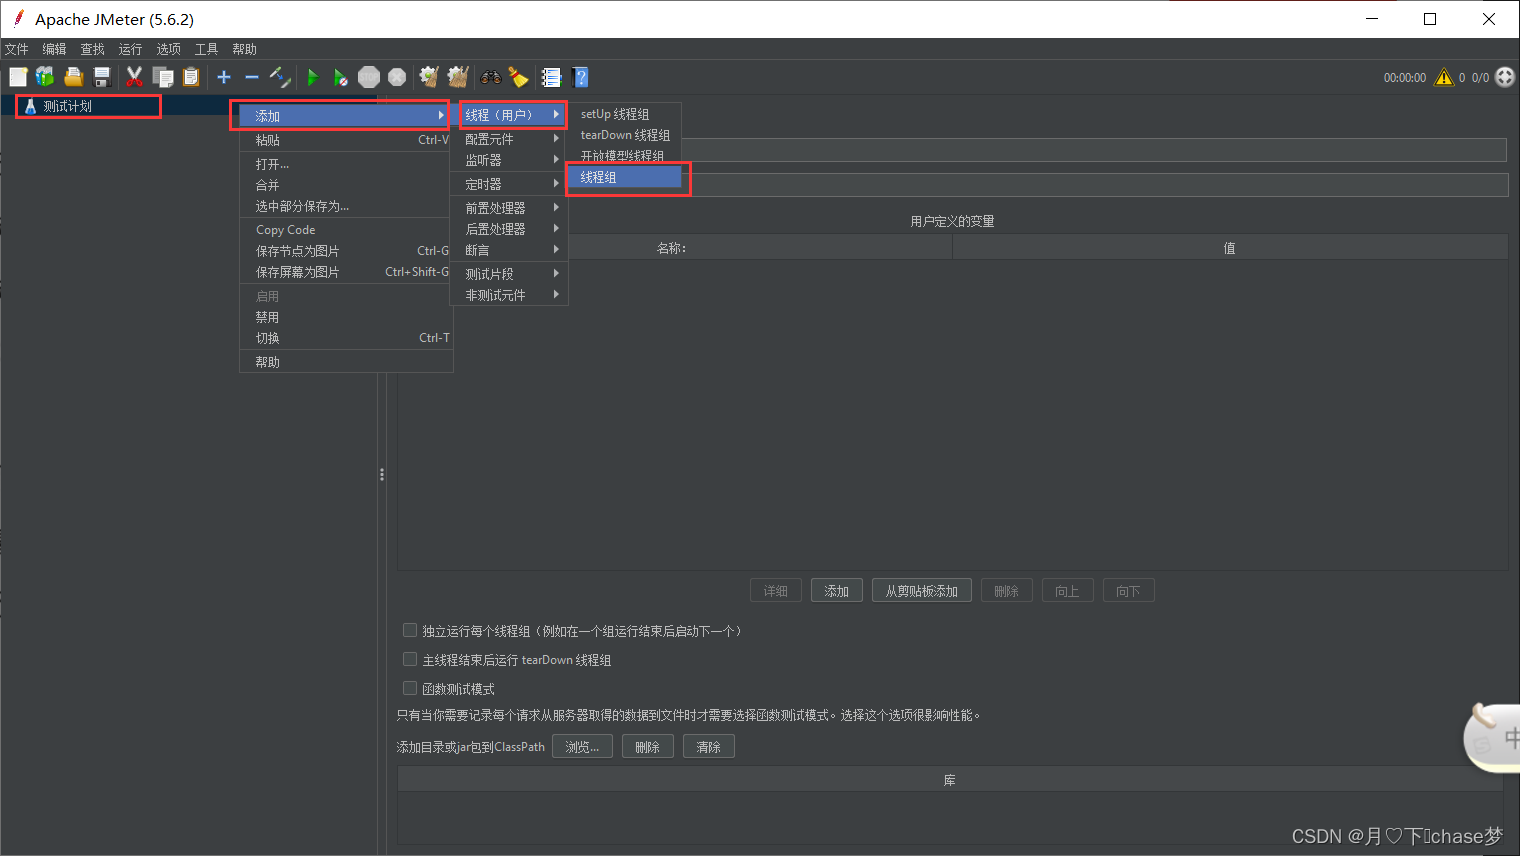Screen dimensions: 1520x856
Task: Start the test with green play icon
Action: coord(313,77)
